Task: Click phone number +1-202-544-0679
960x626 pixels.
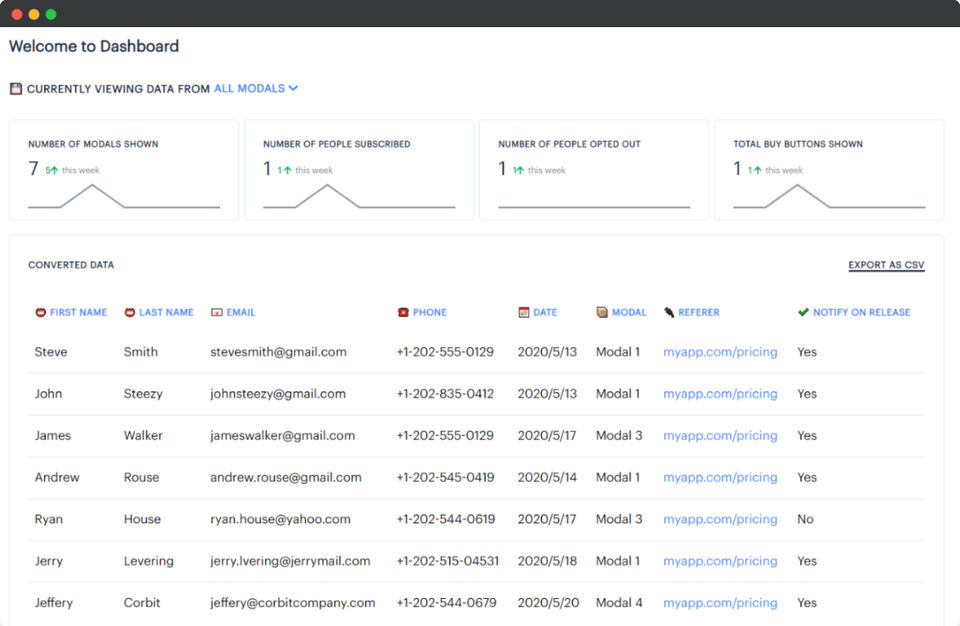Action: pos(446,603)
